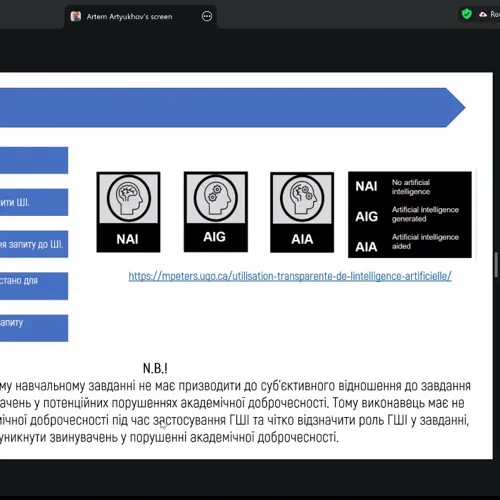Click the blue box containing 'стано для'
Image resolution: width=500 pixels, height=500 pixels.
coord(34,286)
